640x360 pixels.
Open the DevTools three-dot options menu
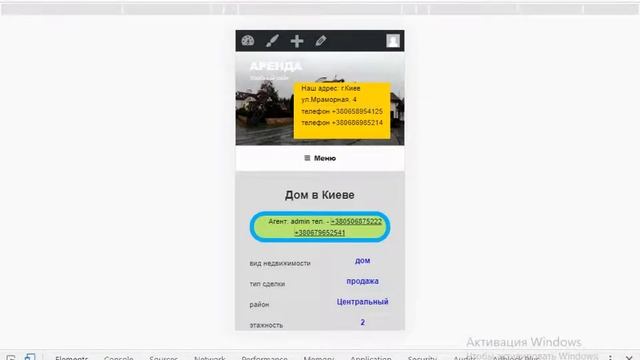click(611, 357)
